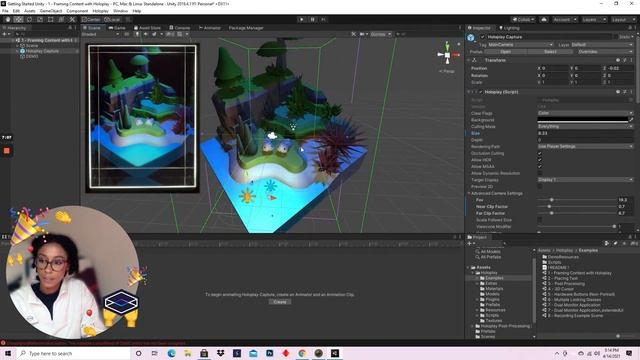Switch to the Game tab
The width and height of the screenshot is (640, 360).
pos(117,28)
